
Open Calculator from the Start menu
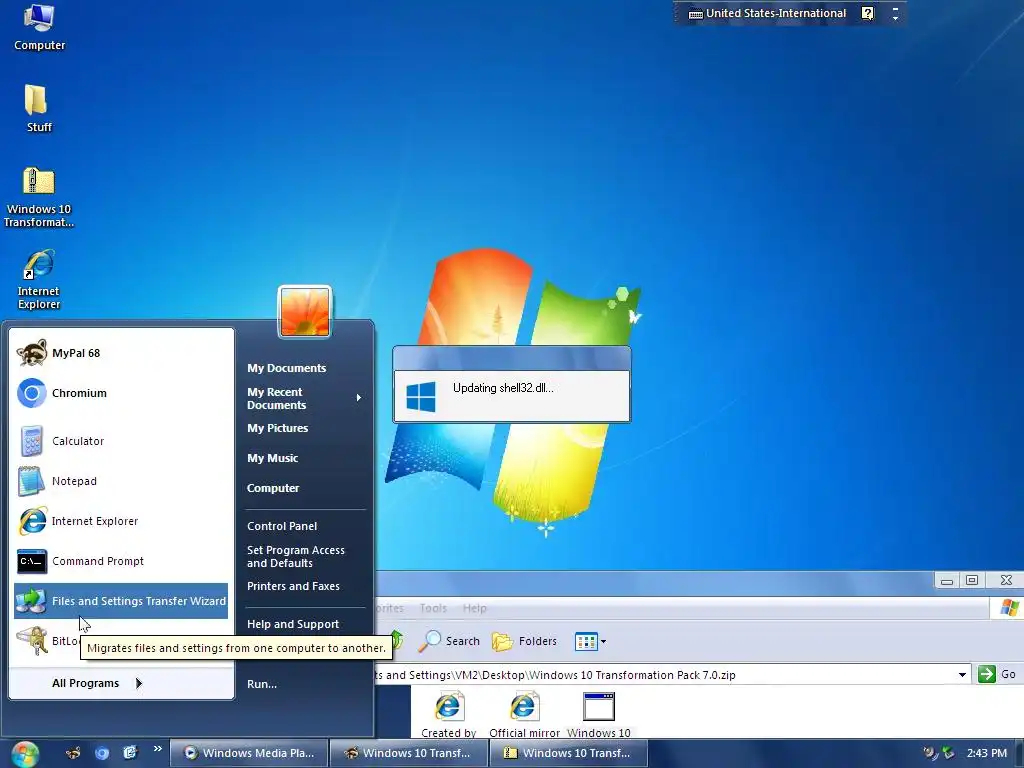tap(121, 441)
